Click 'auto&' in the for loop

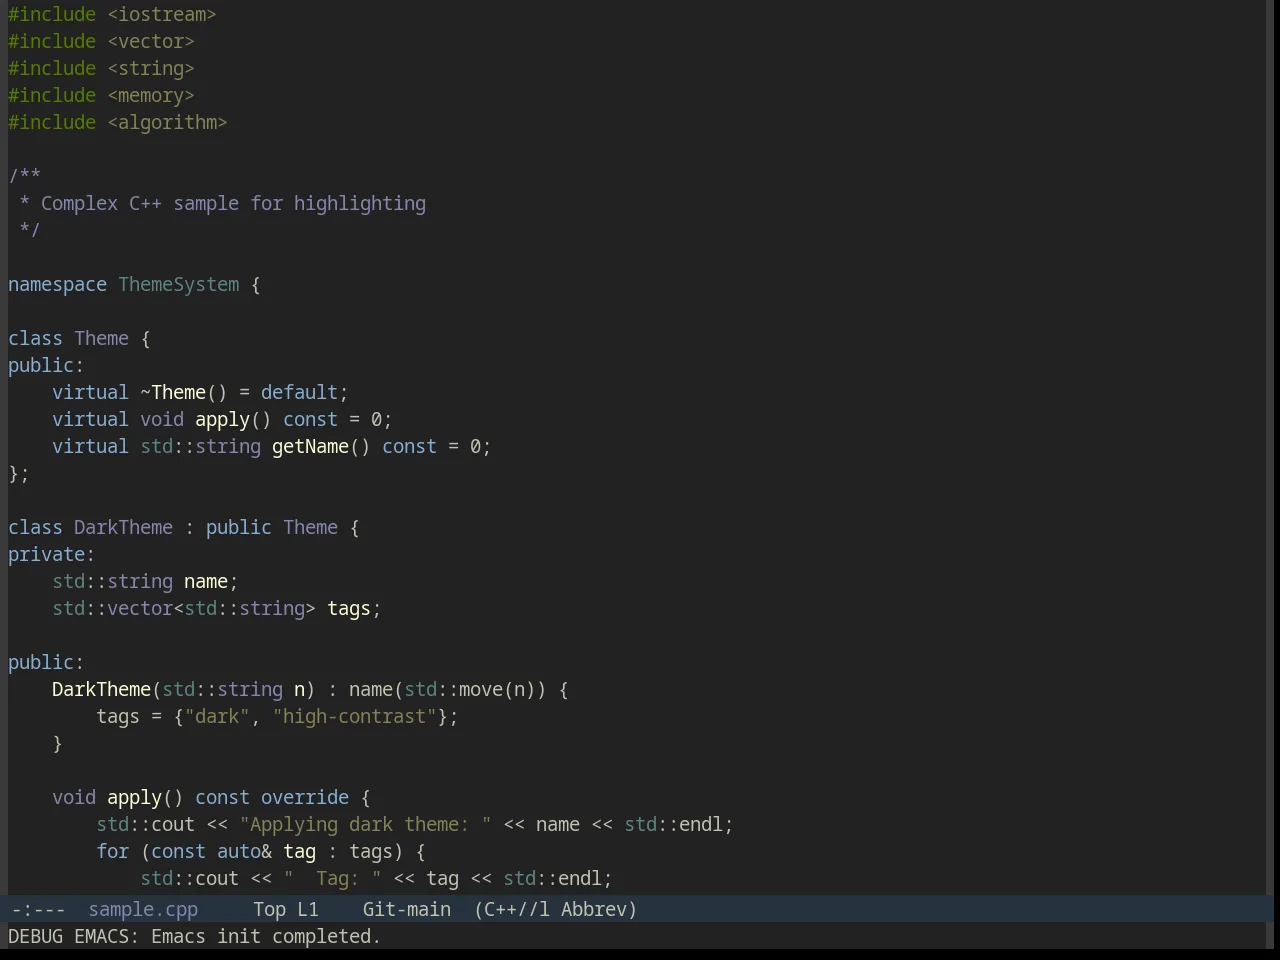(244, 851)
